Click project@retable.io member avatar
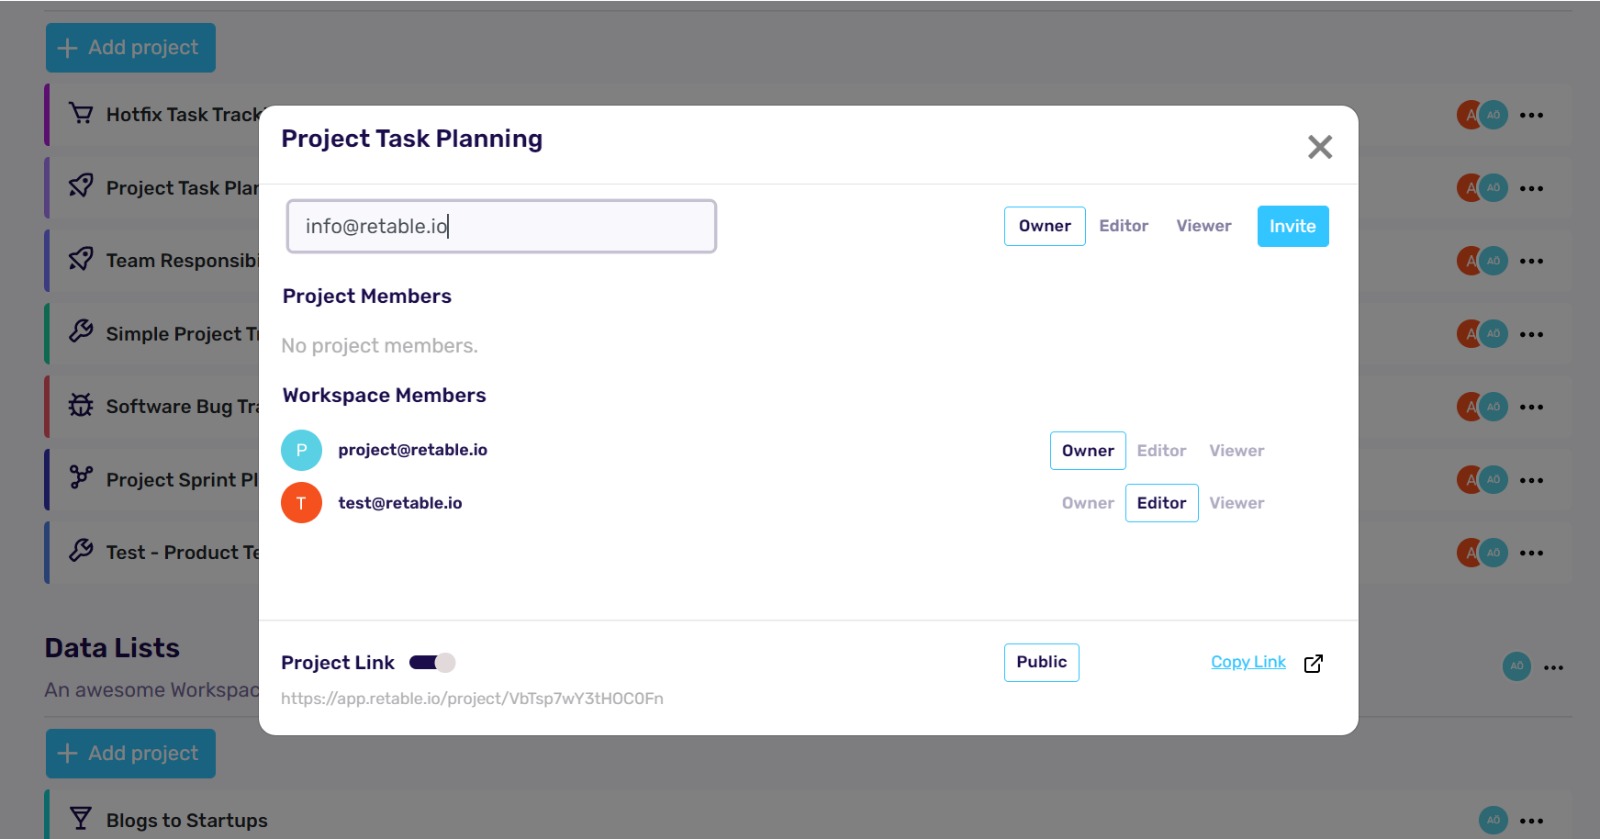The image size is (1600, 839). coord(301,450)
